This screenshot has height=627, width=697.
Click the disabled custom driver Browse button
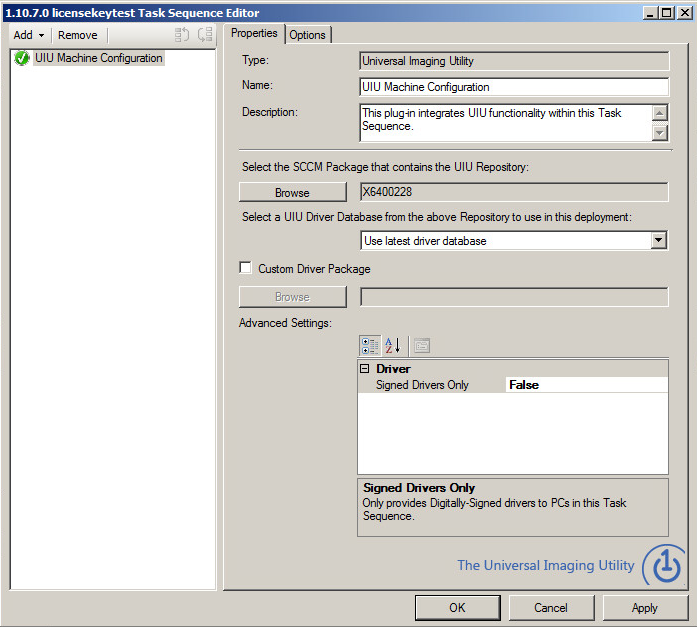pyautogui.click(x=292, y=297)
